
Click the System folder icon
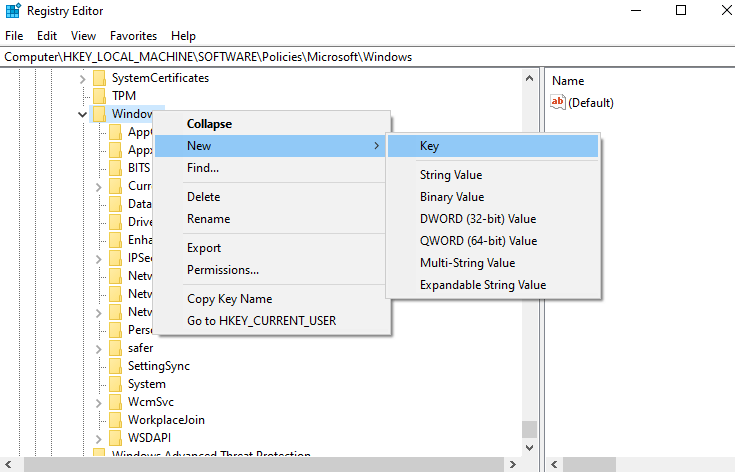(x=115, y=384)
